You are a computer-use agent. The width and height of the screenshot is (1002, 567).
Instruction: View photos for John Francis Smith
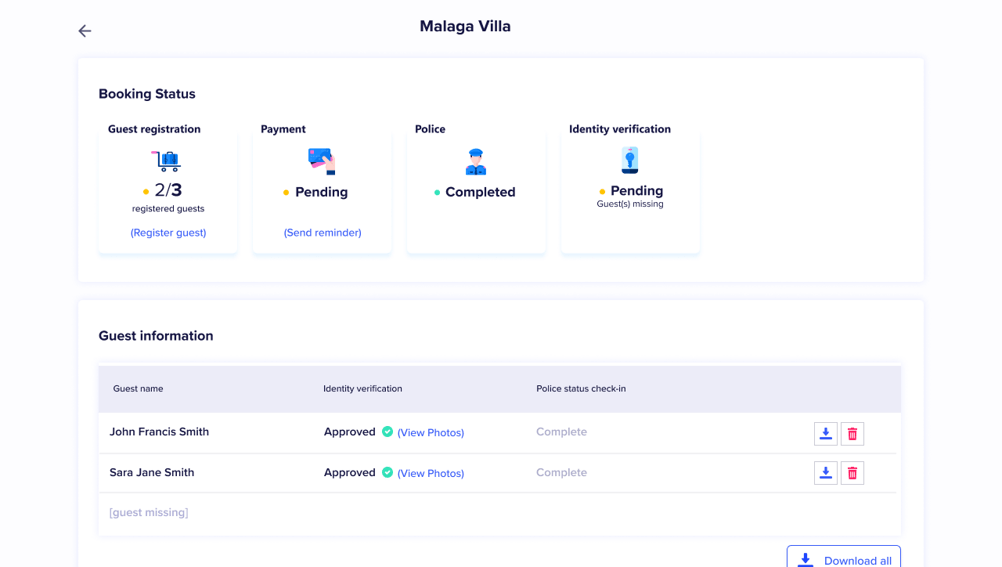click(x=430, y=433)
